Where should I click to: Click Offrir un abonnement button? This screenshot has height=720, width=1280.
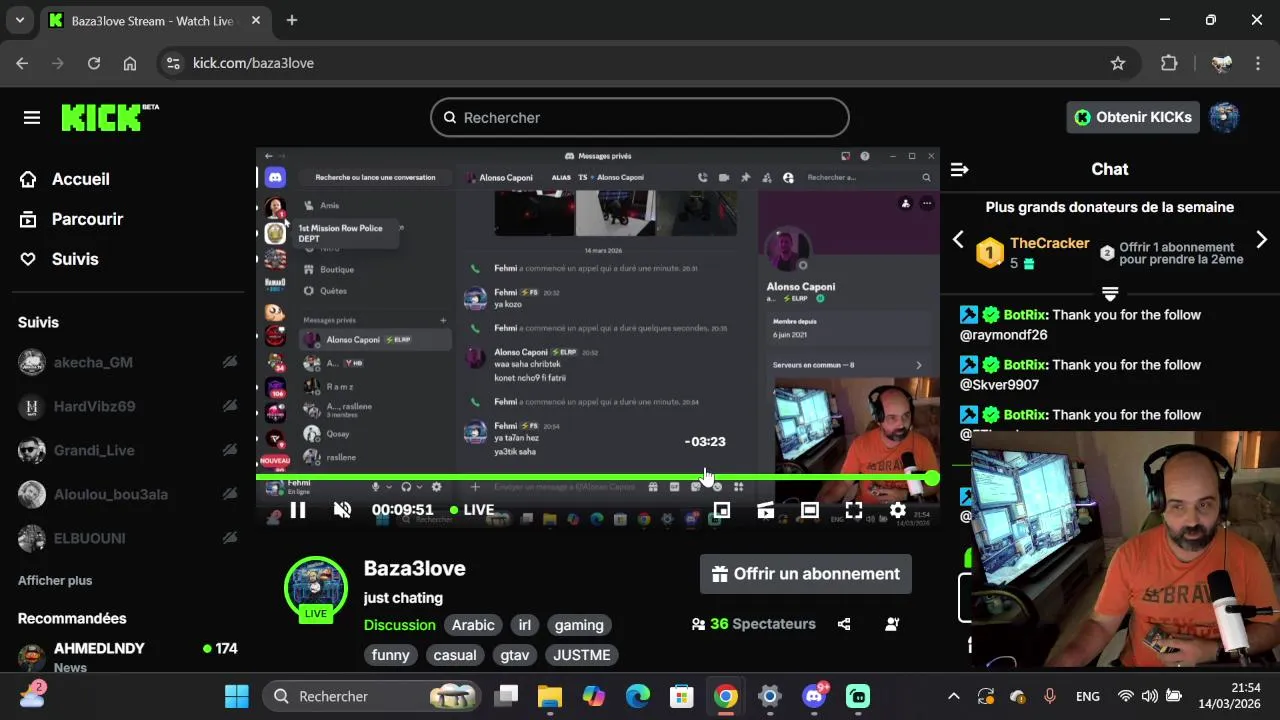pos(806,574)
